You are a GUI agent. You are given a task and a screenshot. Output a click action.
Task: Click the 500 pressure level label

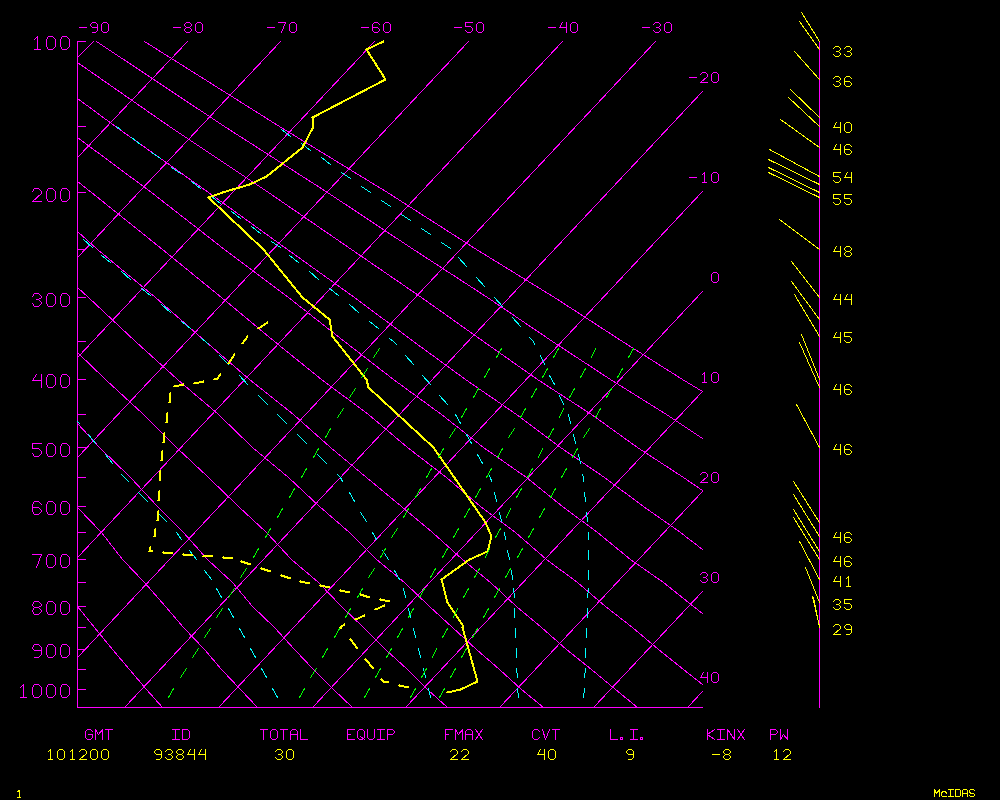pos(50,450)
